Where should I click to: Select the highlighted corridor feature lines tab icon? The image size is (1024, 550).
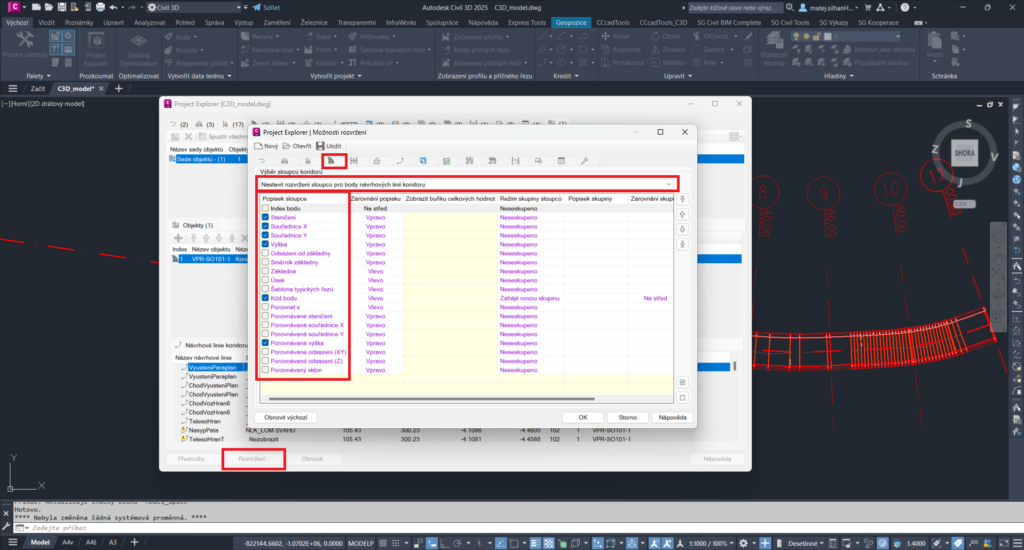click(332, 160)
